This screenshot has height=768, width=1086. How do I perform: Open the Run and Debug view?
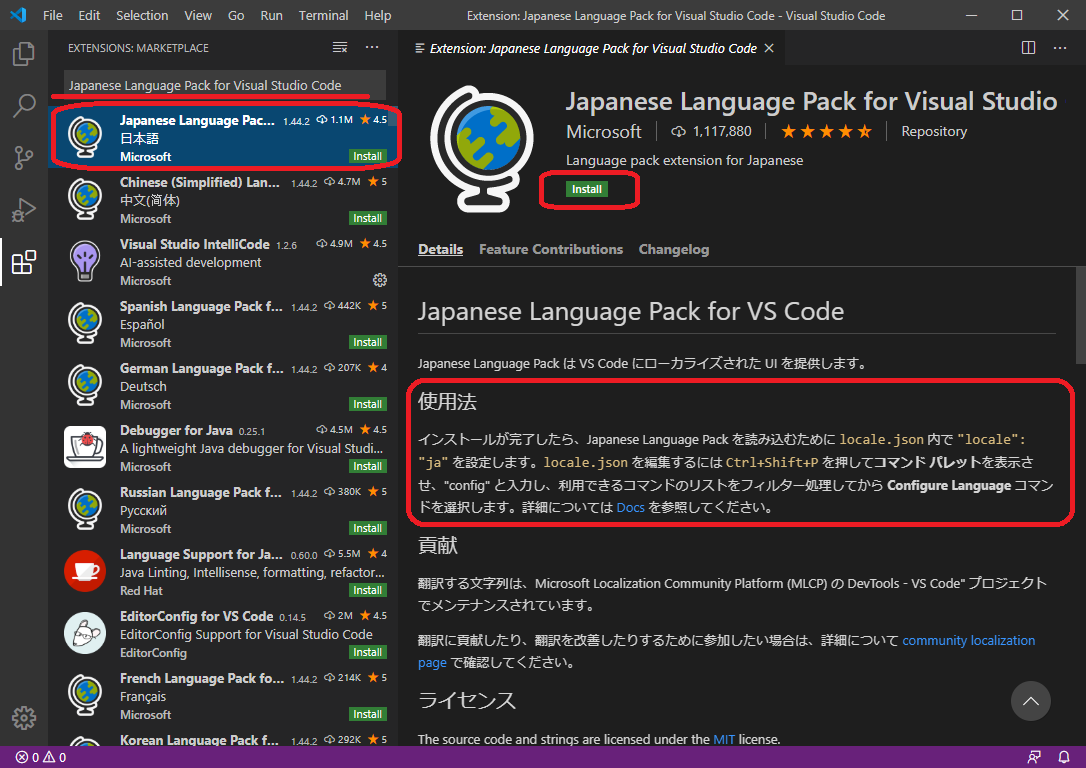point(24,210)
